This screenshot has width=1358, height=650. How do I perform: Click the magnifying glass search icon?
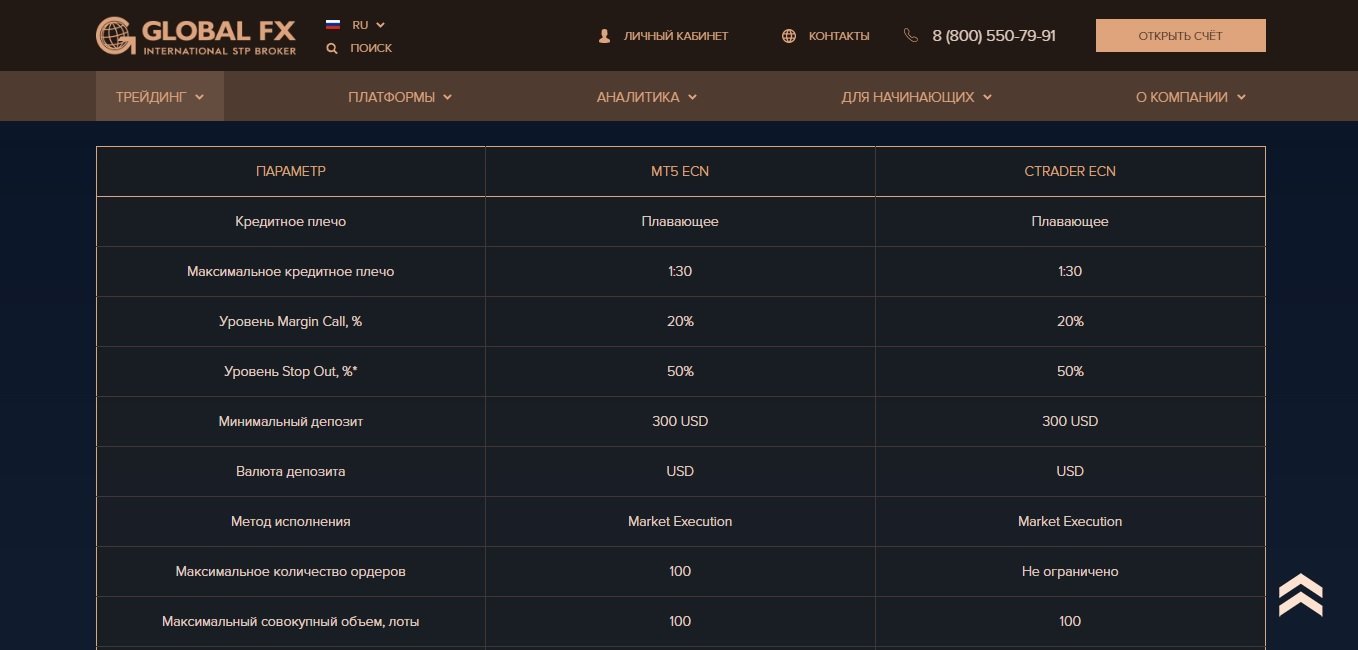tap(332, 48)
